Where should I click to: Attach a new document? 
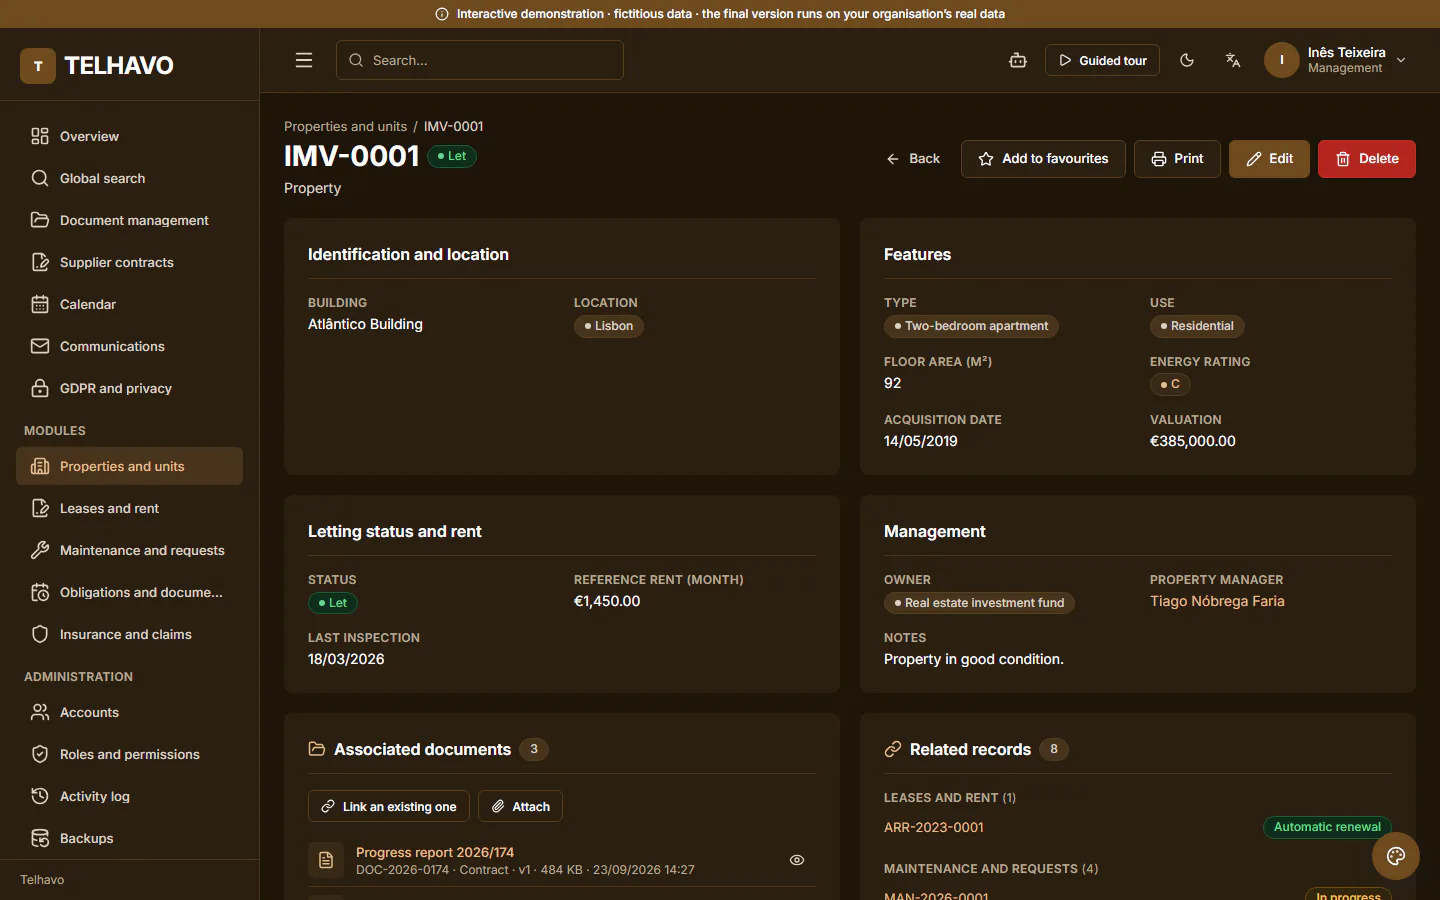coord(520,806)
